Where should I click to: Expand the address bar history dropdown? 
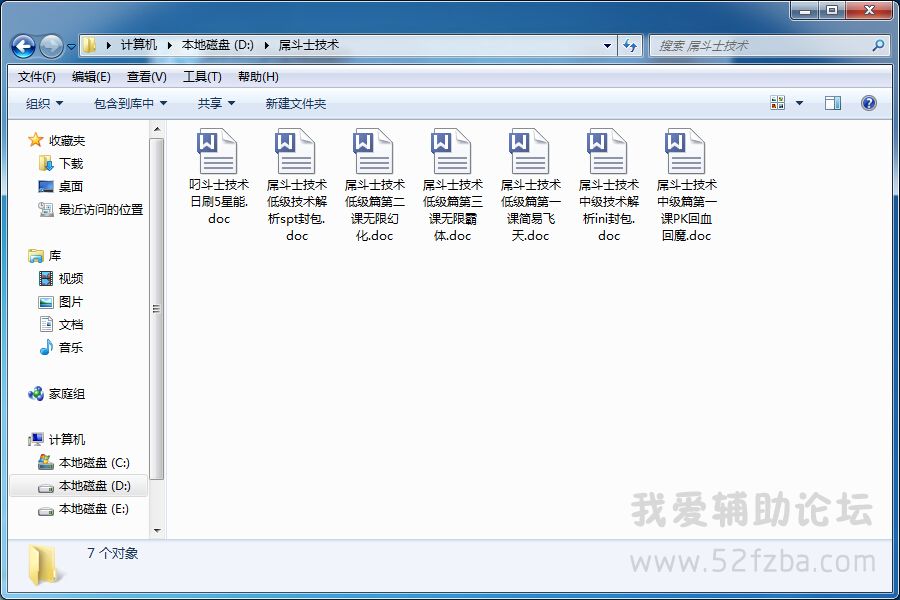tap(607, 46)
